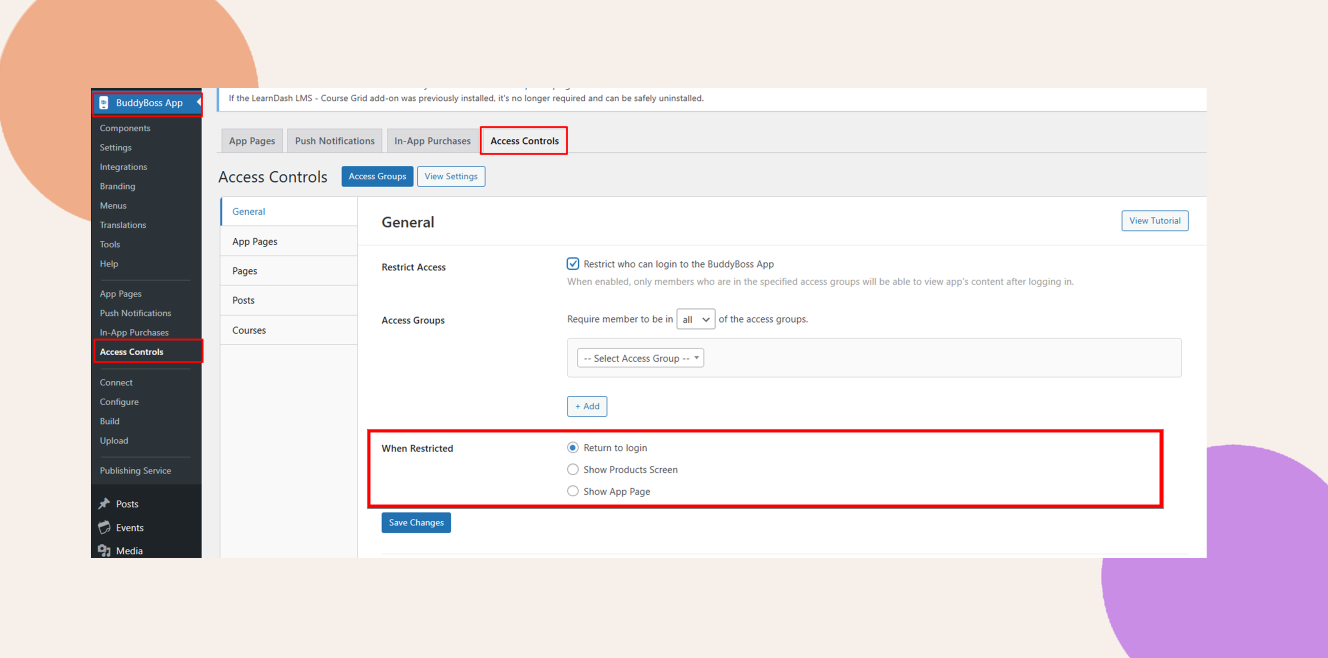The height and width of the screenshot is (658, 1328).
Task: Open Access Controls in admin sidebar
Action: (x=131, y=352)
